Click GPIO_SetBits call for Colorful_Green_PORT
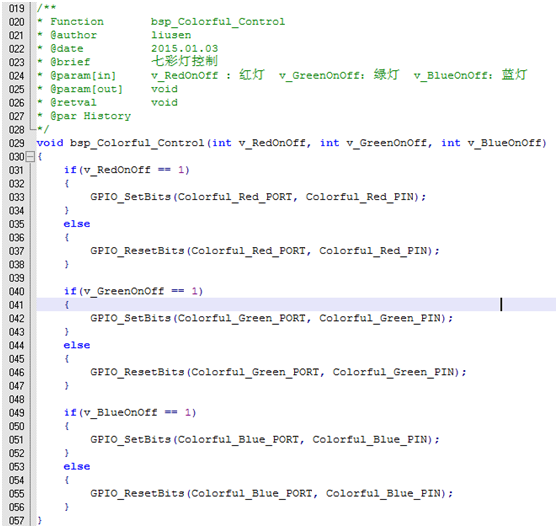558x528 pixels. 272,318
